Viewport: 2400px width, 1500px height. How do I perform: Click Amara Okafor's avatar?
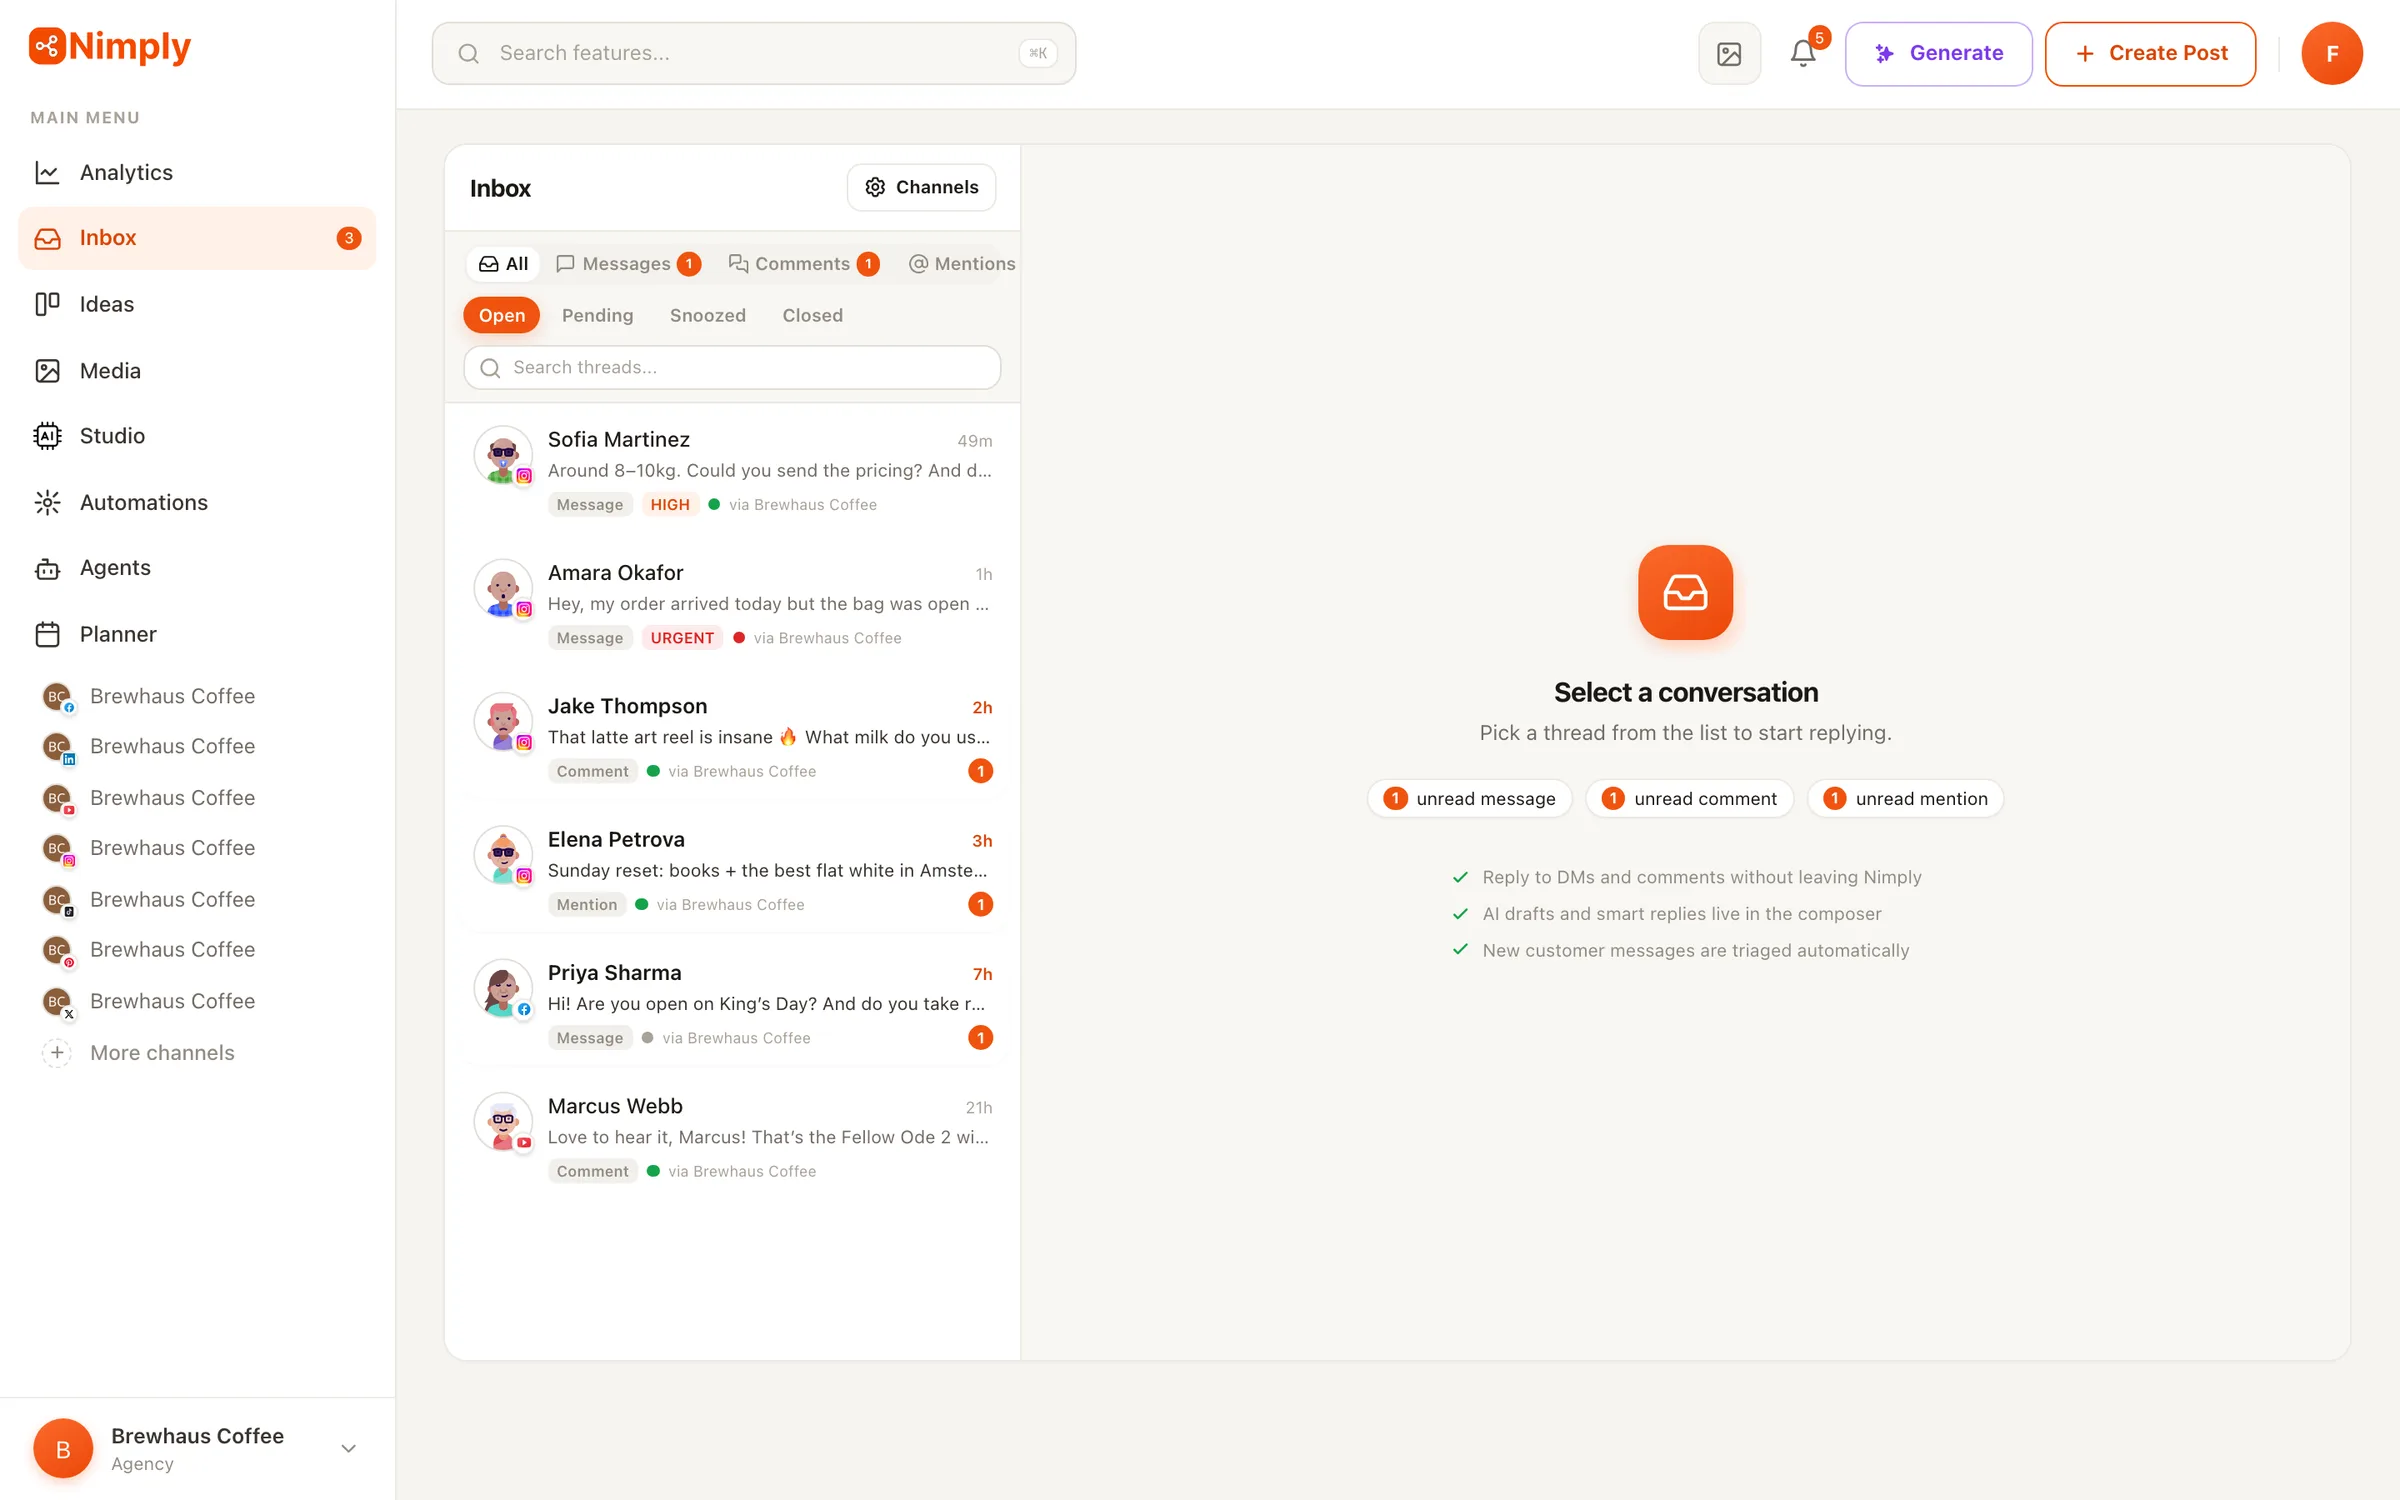coord(502,588)
